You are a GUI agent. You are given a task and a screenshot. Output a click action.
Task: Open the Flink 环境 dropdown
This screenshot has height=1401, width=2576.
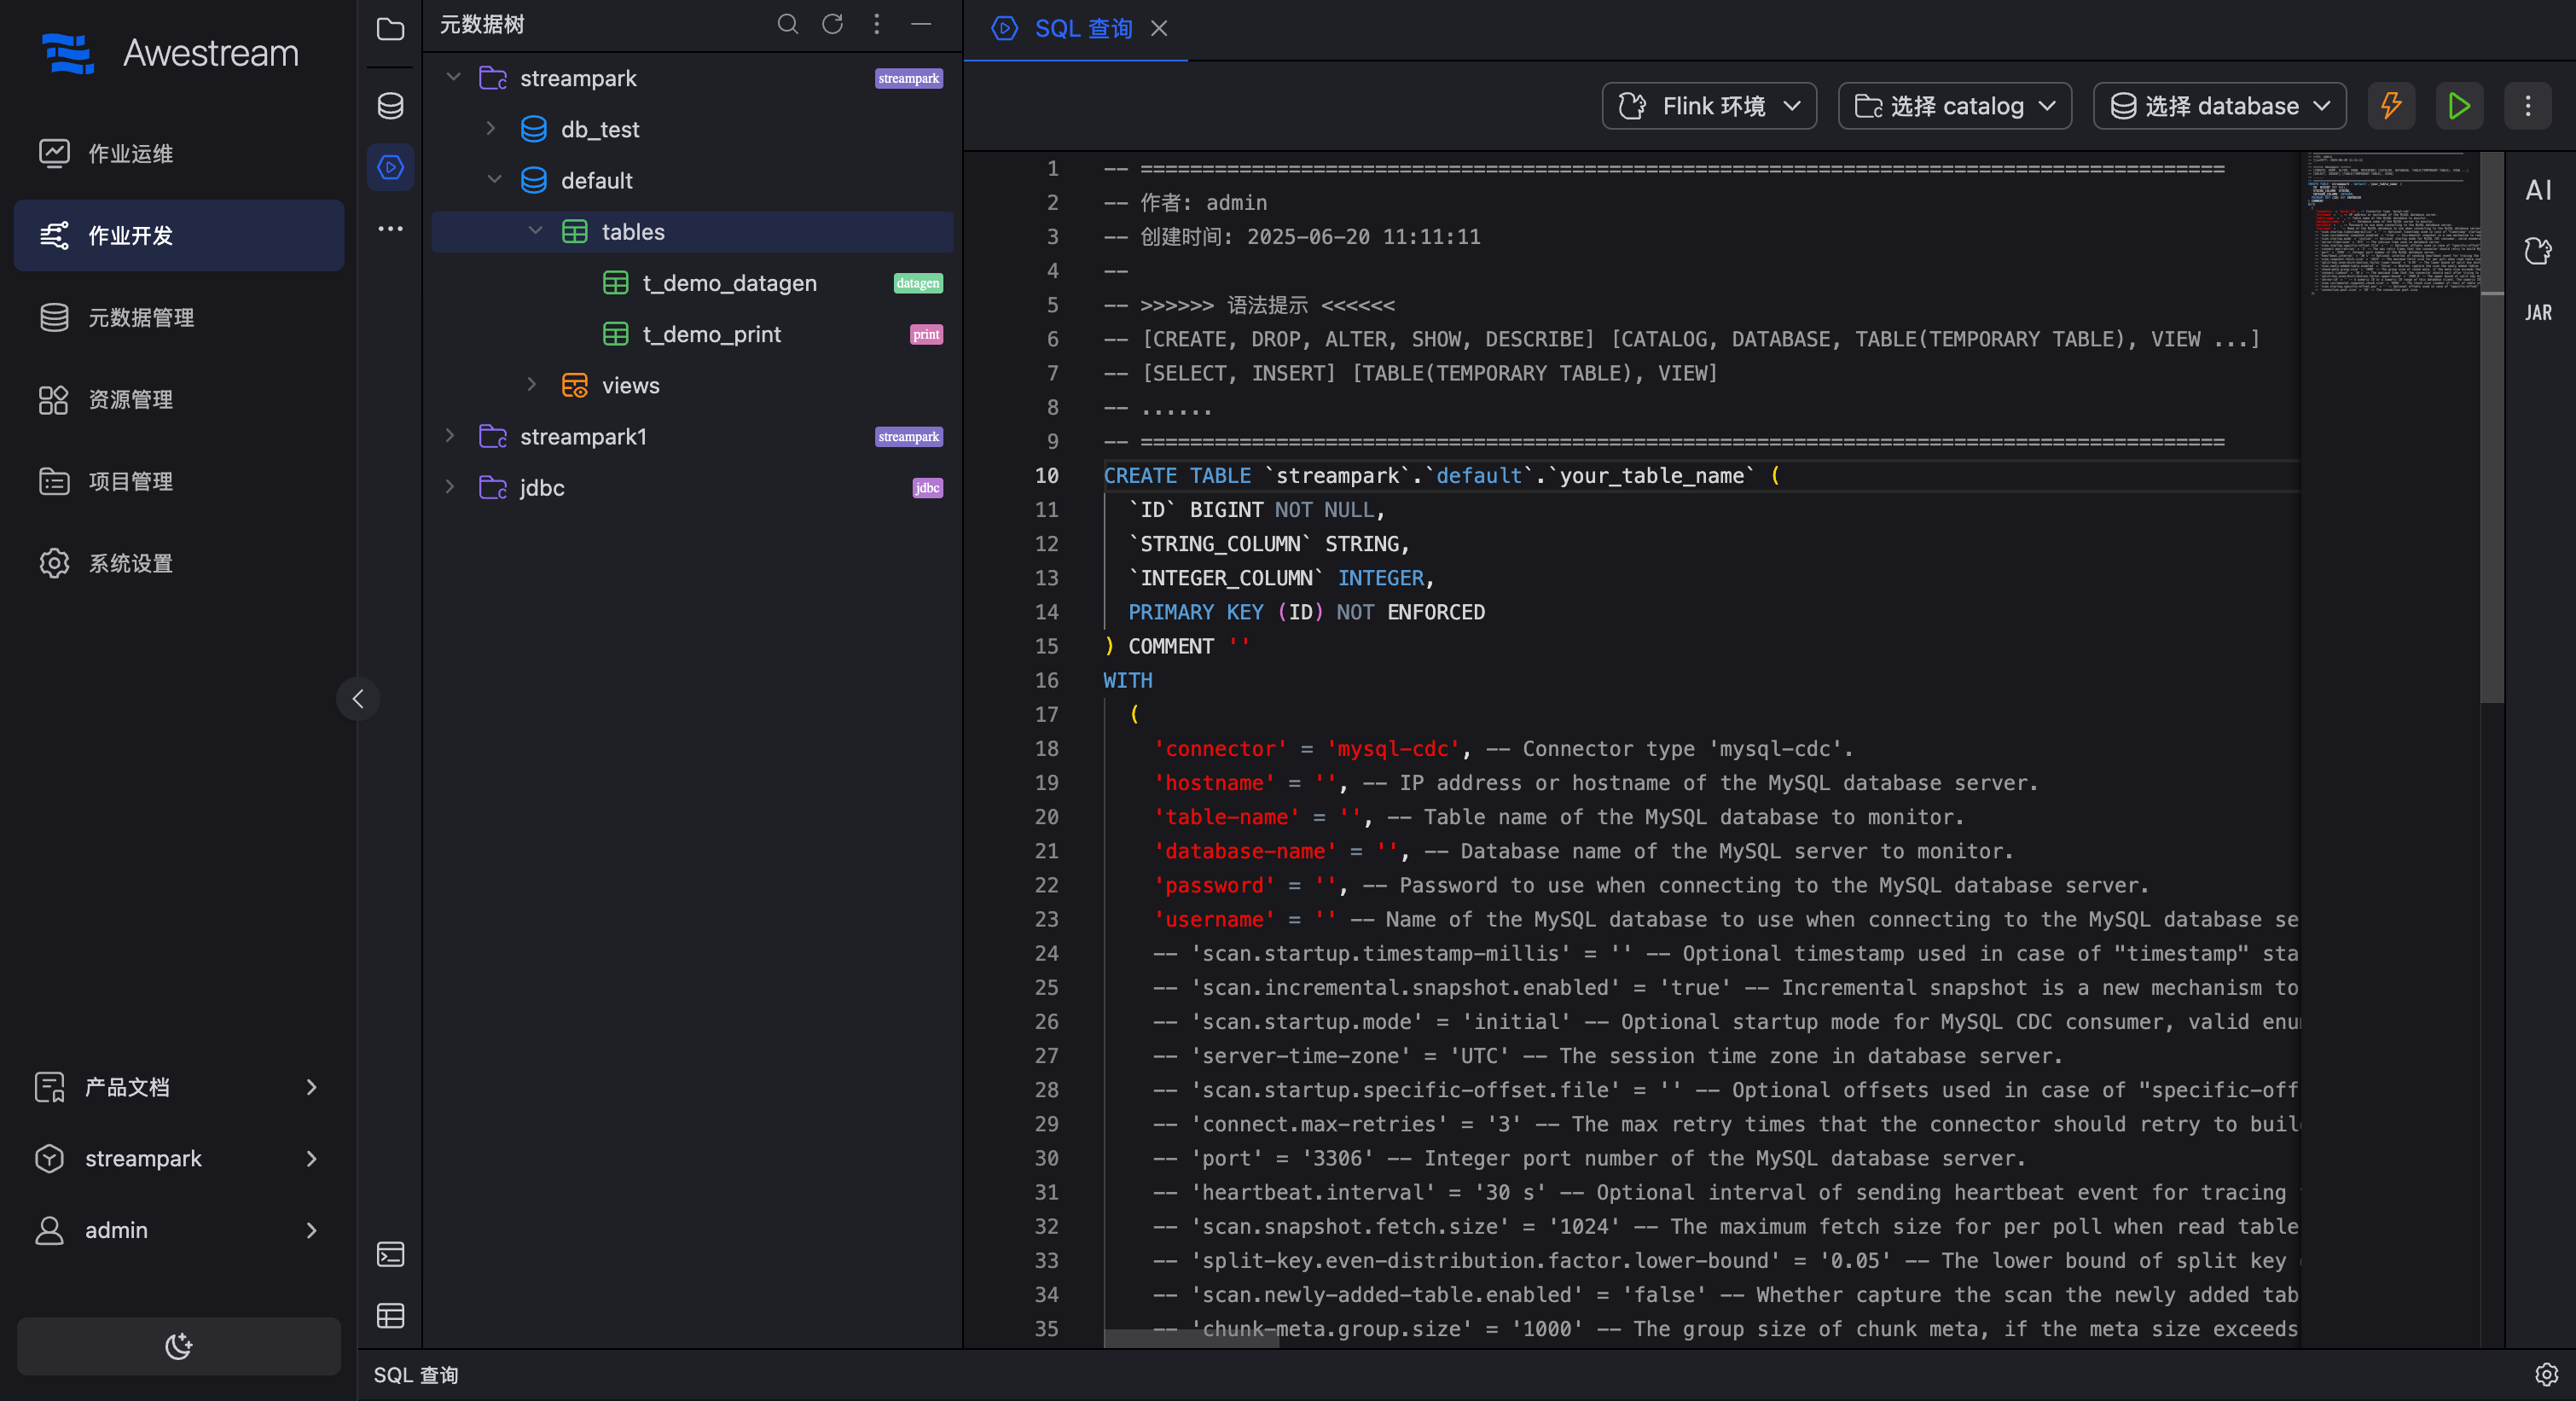point(1709,106)
